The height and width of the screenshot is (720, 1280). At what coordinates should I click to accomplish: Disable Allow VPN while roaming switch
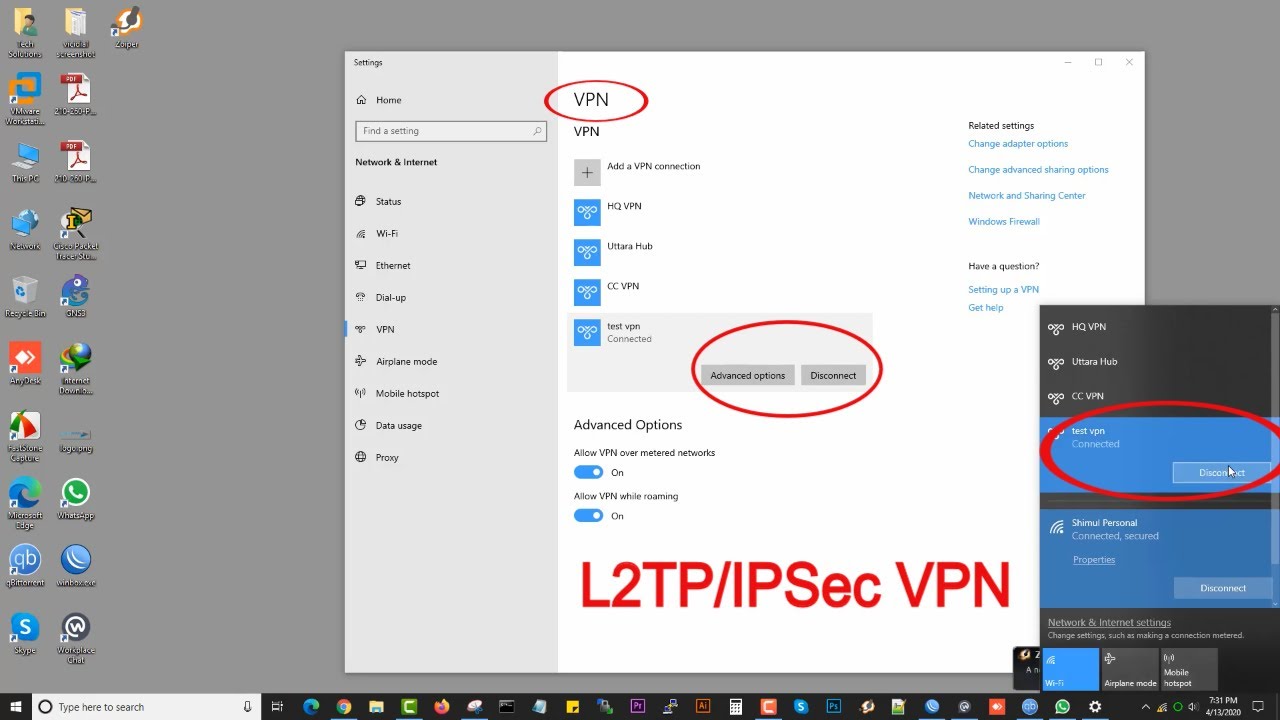pos(588,516)
